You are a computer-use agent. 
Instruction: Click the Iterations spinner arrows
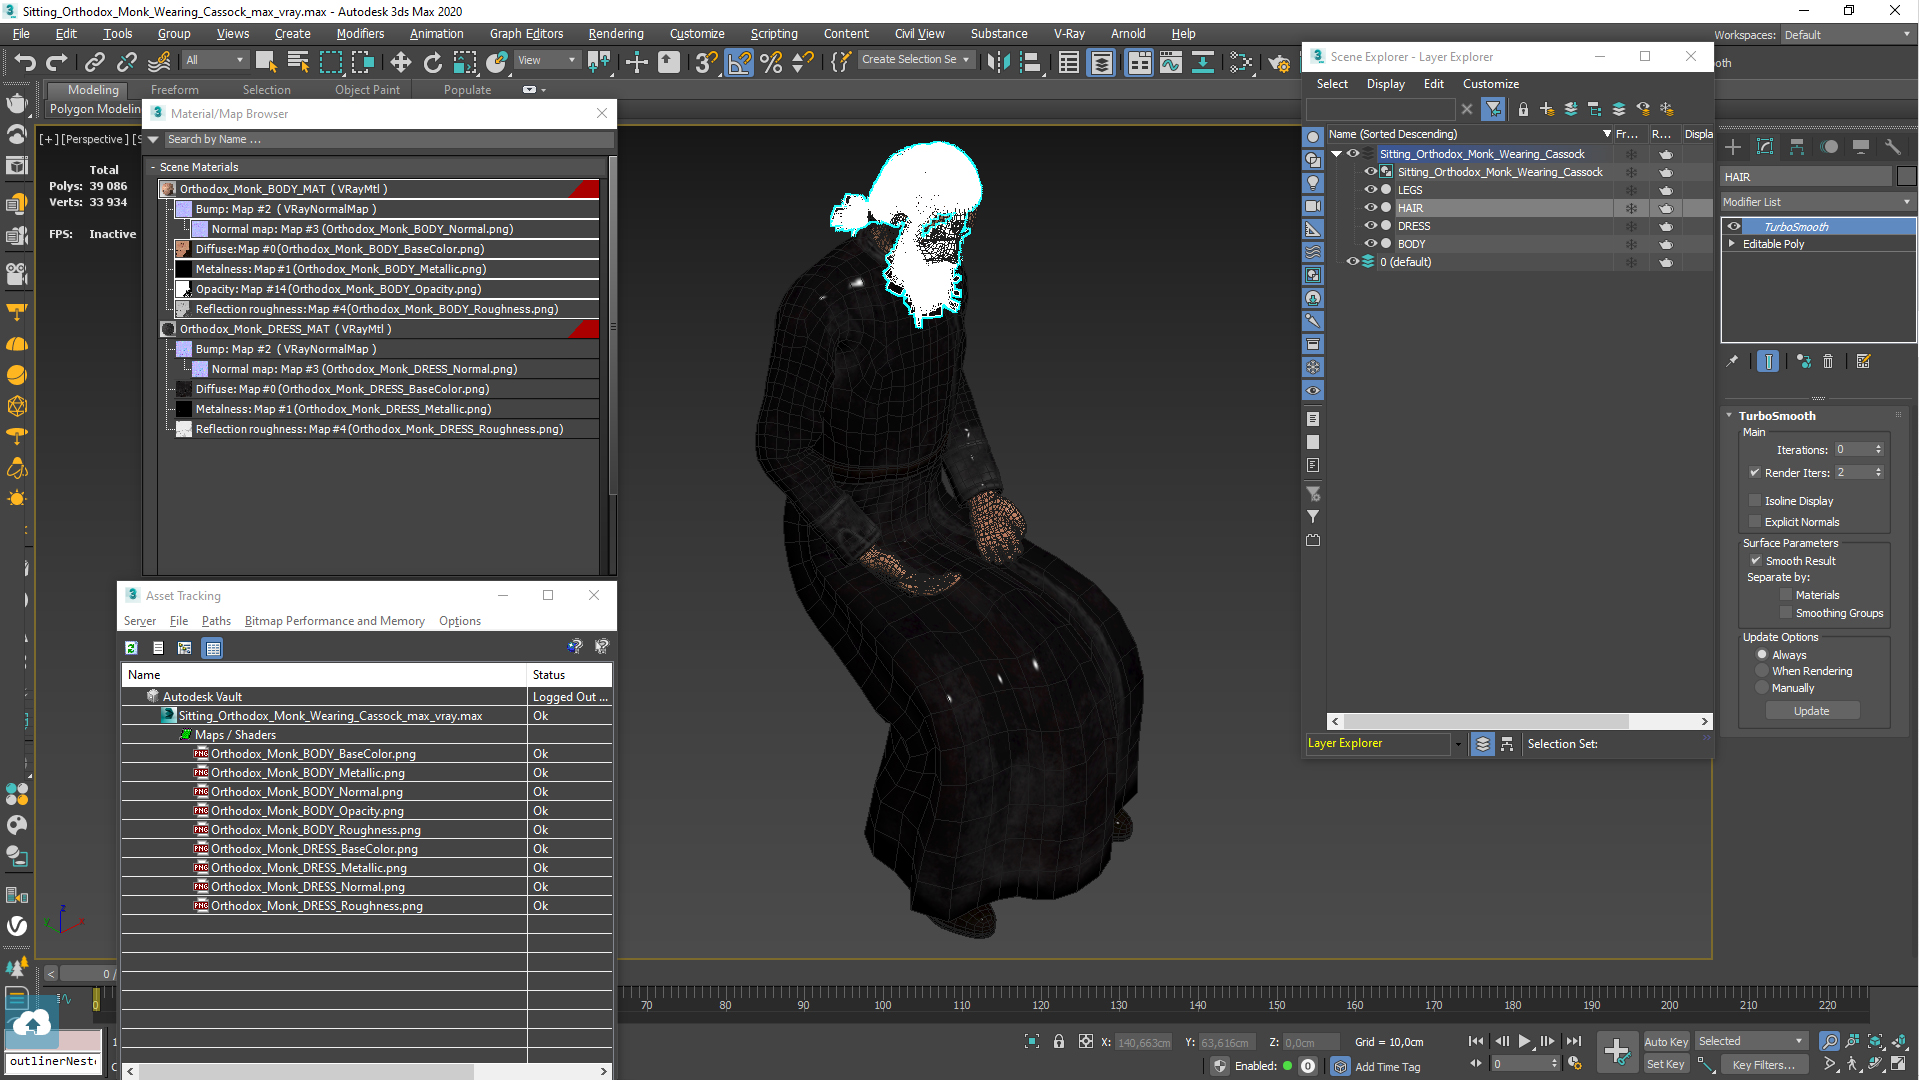point(1879,450)
